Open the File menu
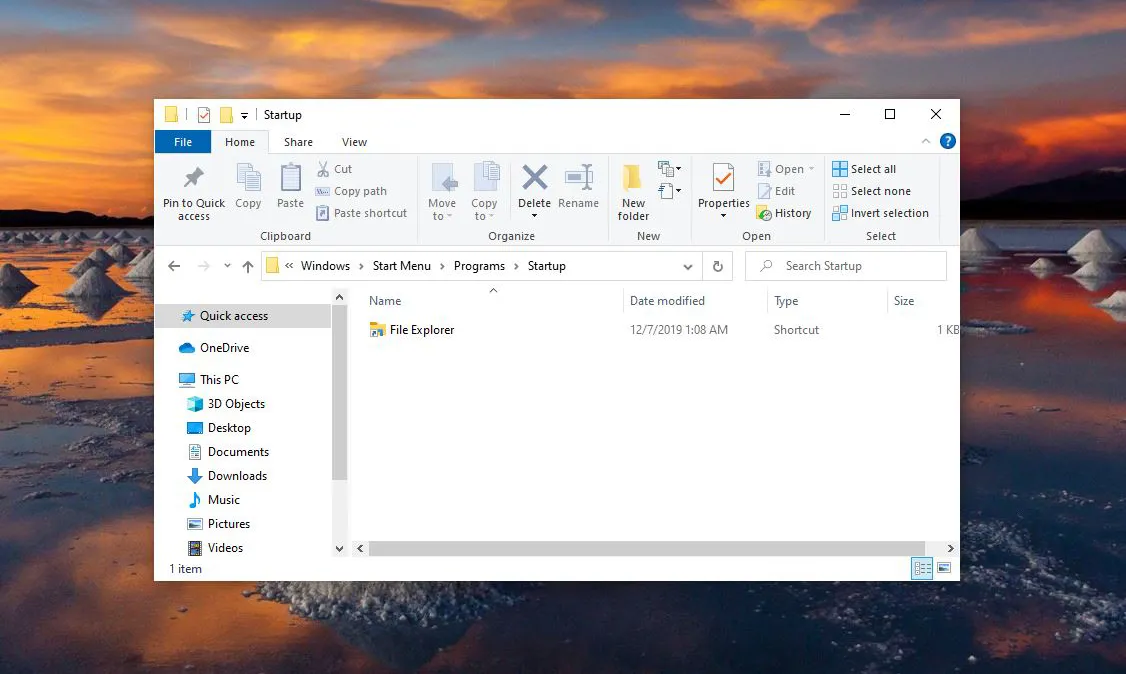The image size is (1126, 674). pos(183,142)
